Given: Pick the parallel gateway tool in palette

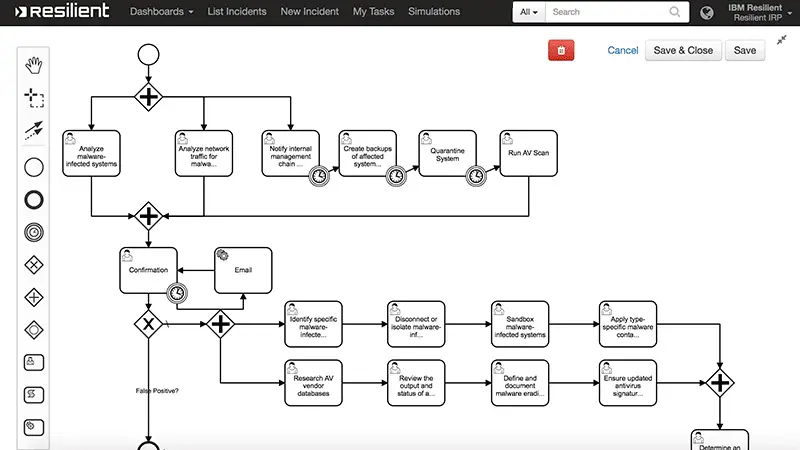Looking at the screenshot, I should 34,297.
